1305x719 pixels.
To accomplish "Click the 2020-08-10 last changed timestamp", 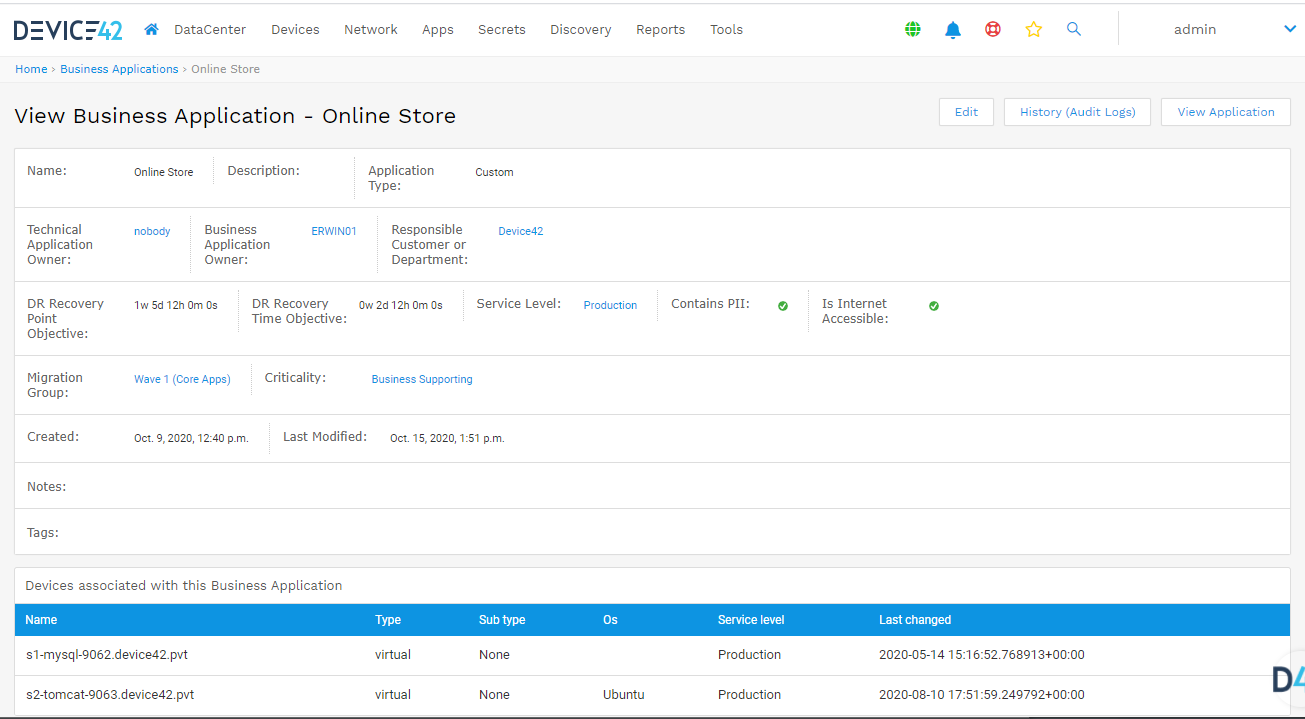I will 982,695.
